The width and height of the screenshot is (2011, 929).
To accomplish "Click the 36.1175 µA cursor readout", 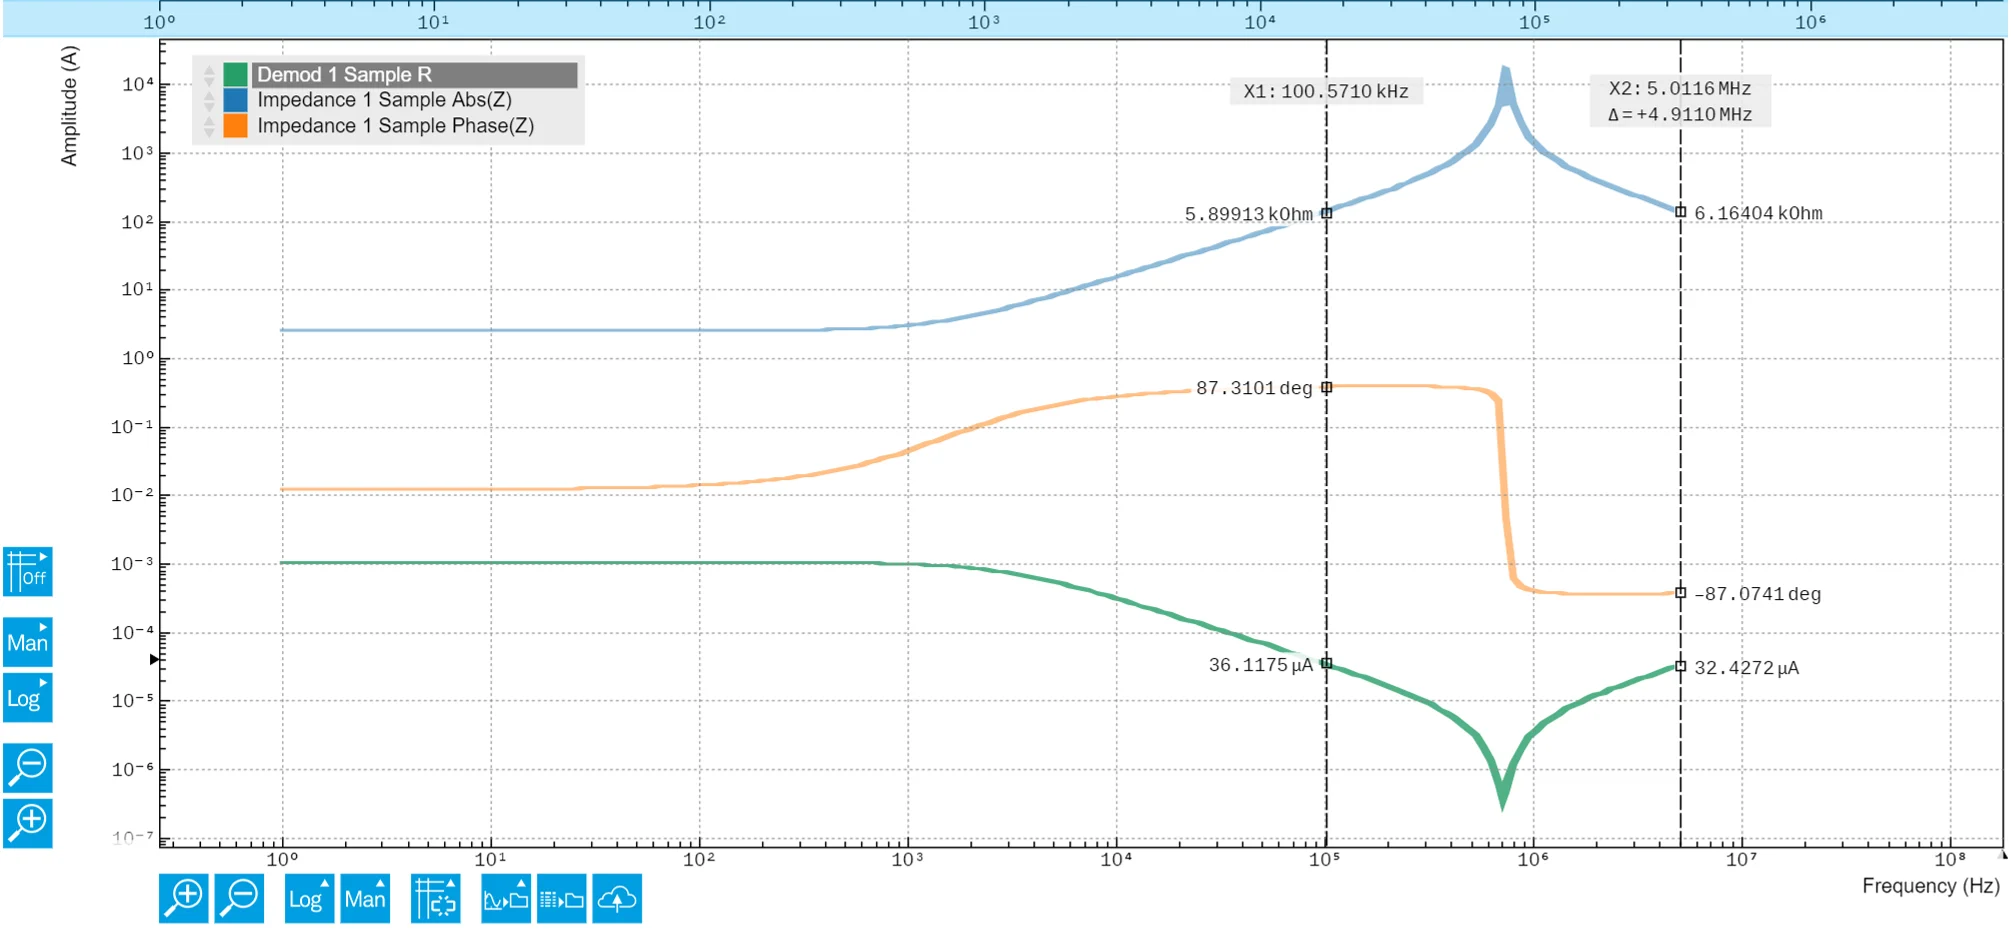I will [1260, 665].
